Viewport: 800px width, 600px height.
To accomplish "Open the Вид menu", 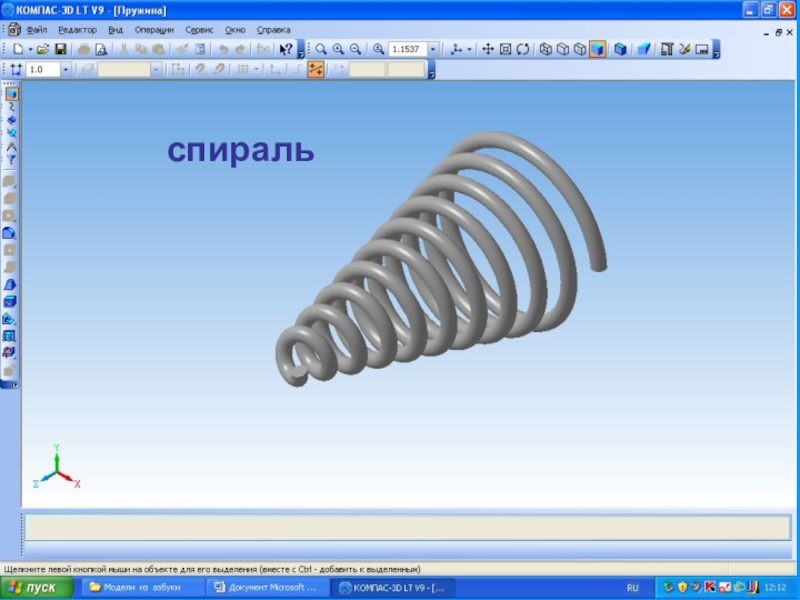I will [116, 30].
